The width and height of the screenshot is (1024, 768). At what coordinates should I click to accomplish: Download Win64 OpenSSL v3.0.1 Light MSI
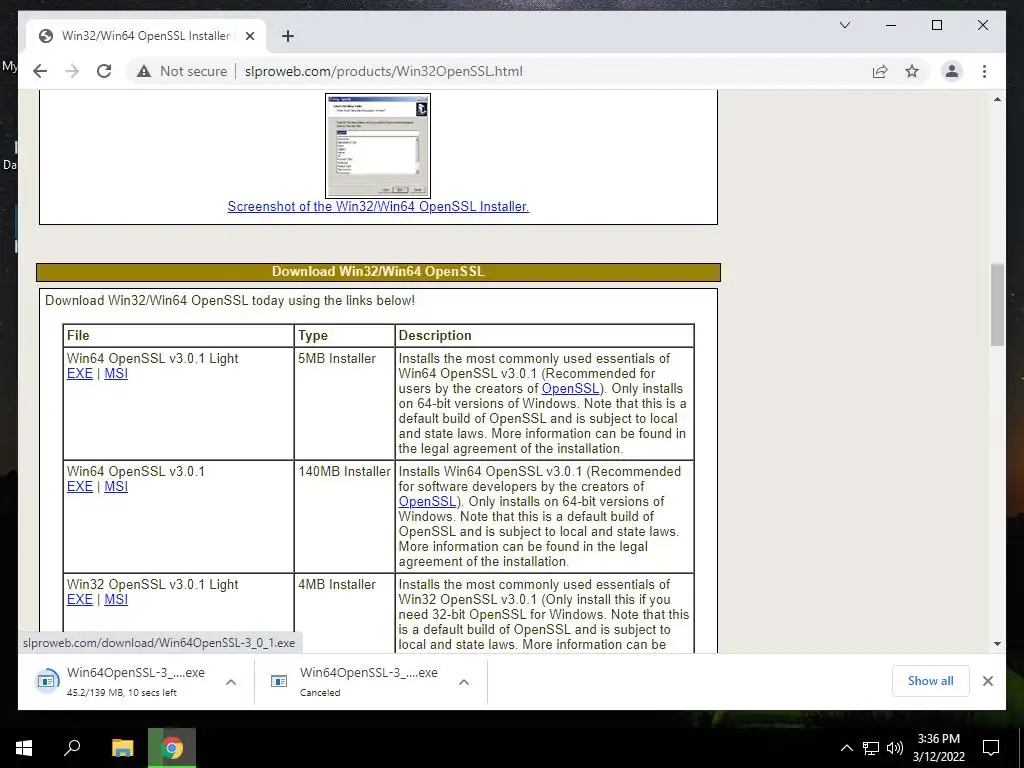pyautogui.click(x=116, y=374)
